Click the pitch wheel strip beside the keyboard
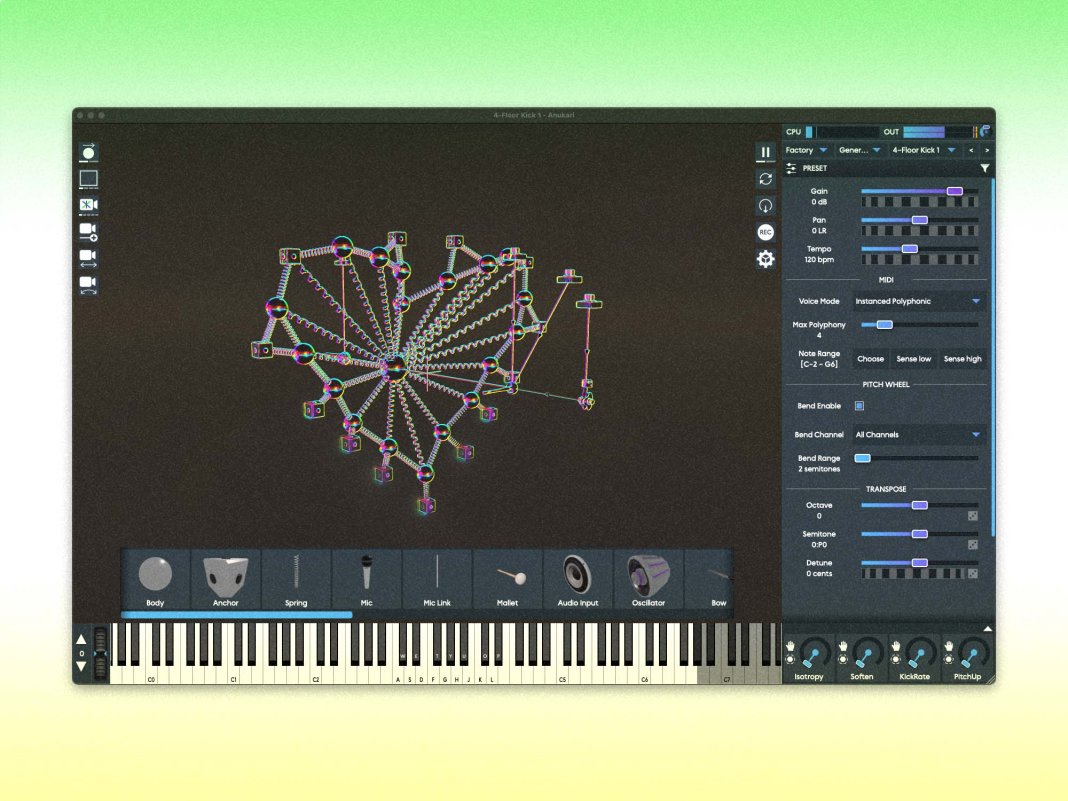The image size is (1068, 801). (x=100, y=653)
